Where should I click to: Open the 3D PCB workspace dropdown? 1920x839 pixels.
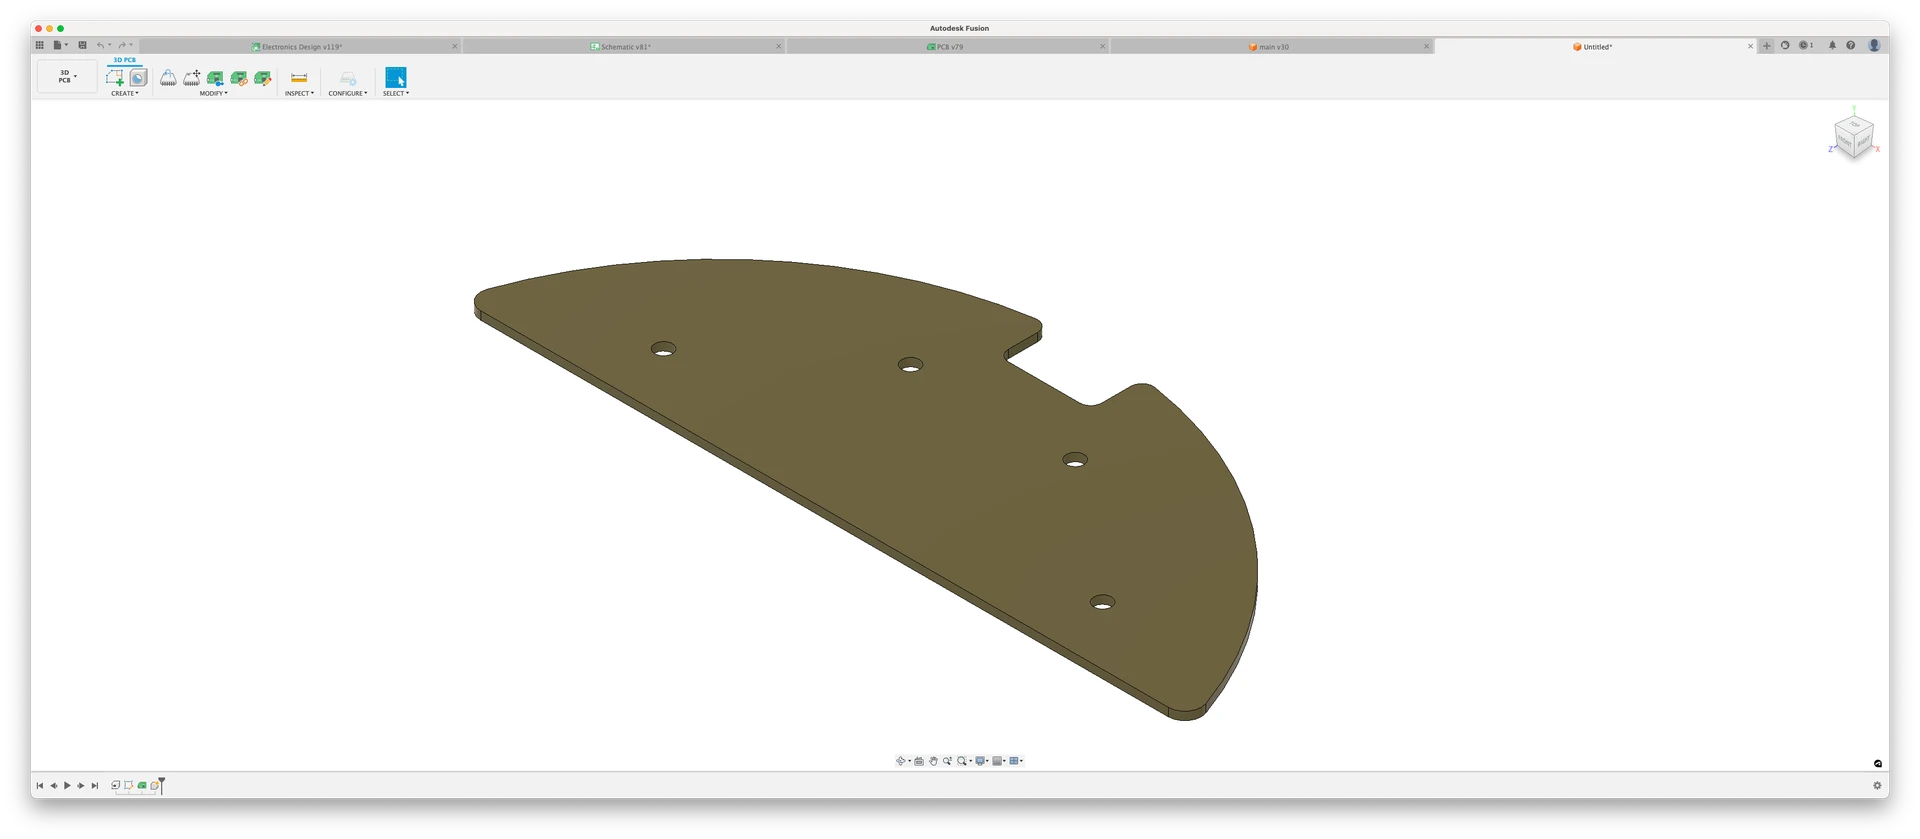coord(67,77)
